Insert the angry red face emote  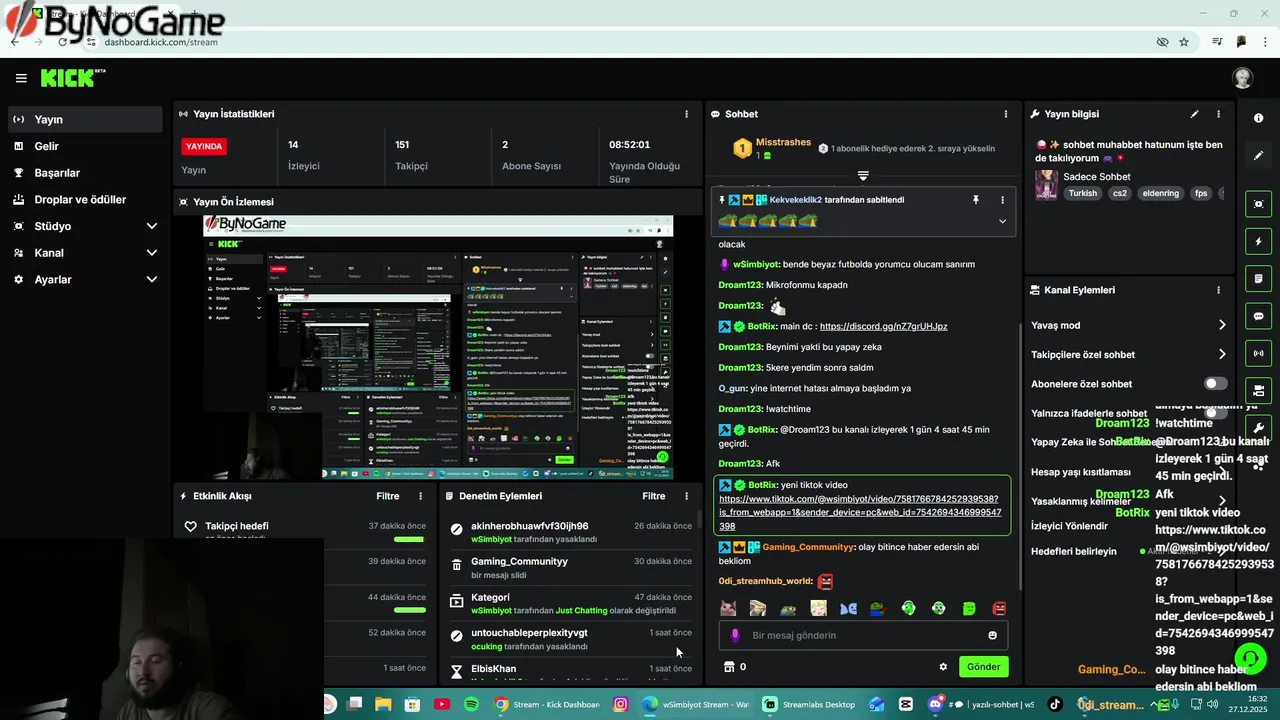click(999, 608)
